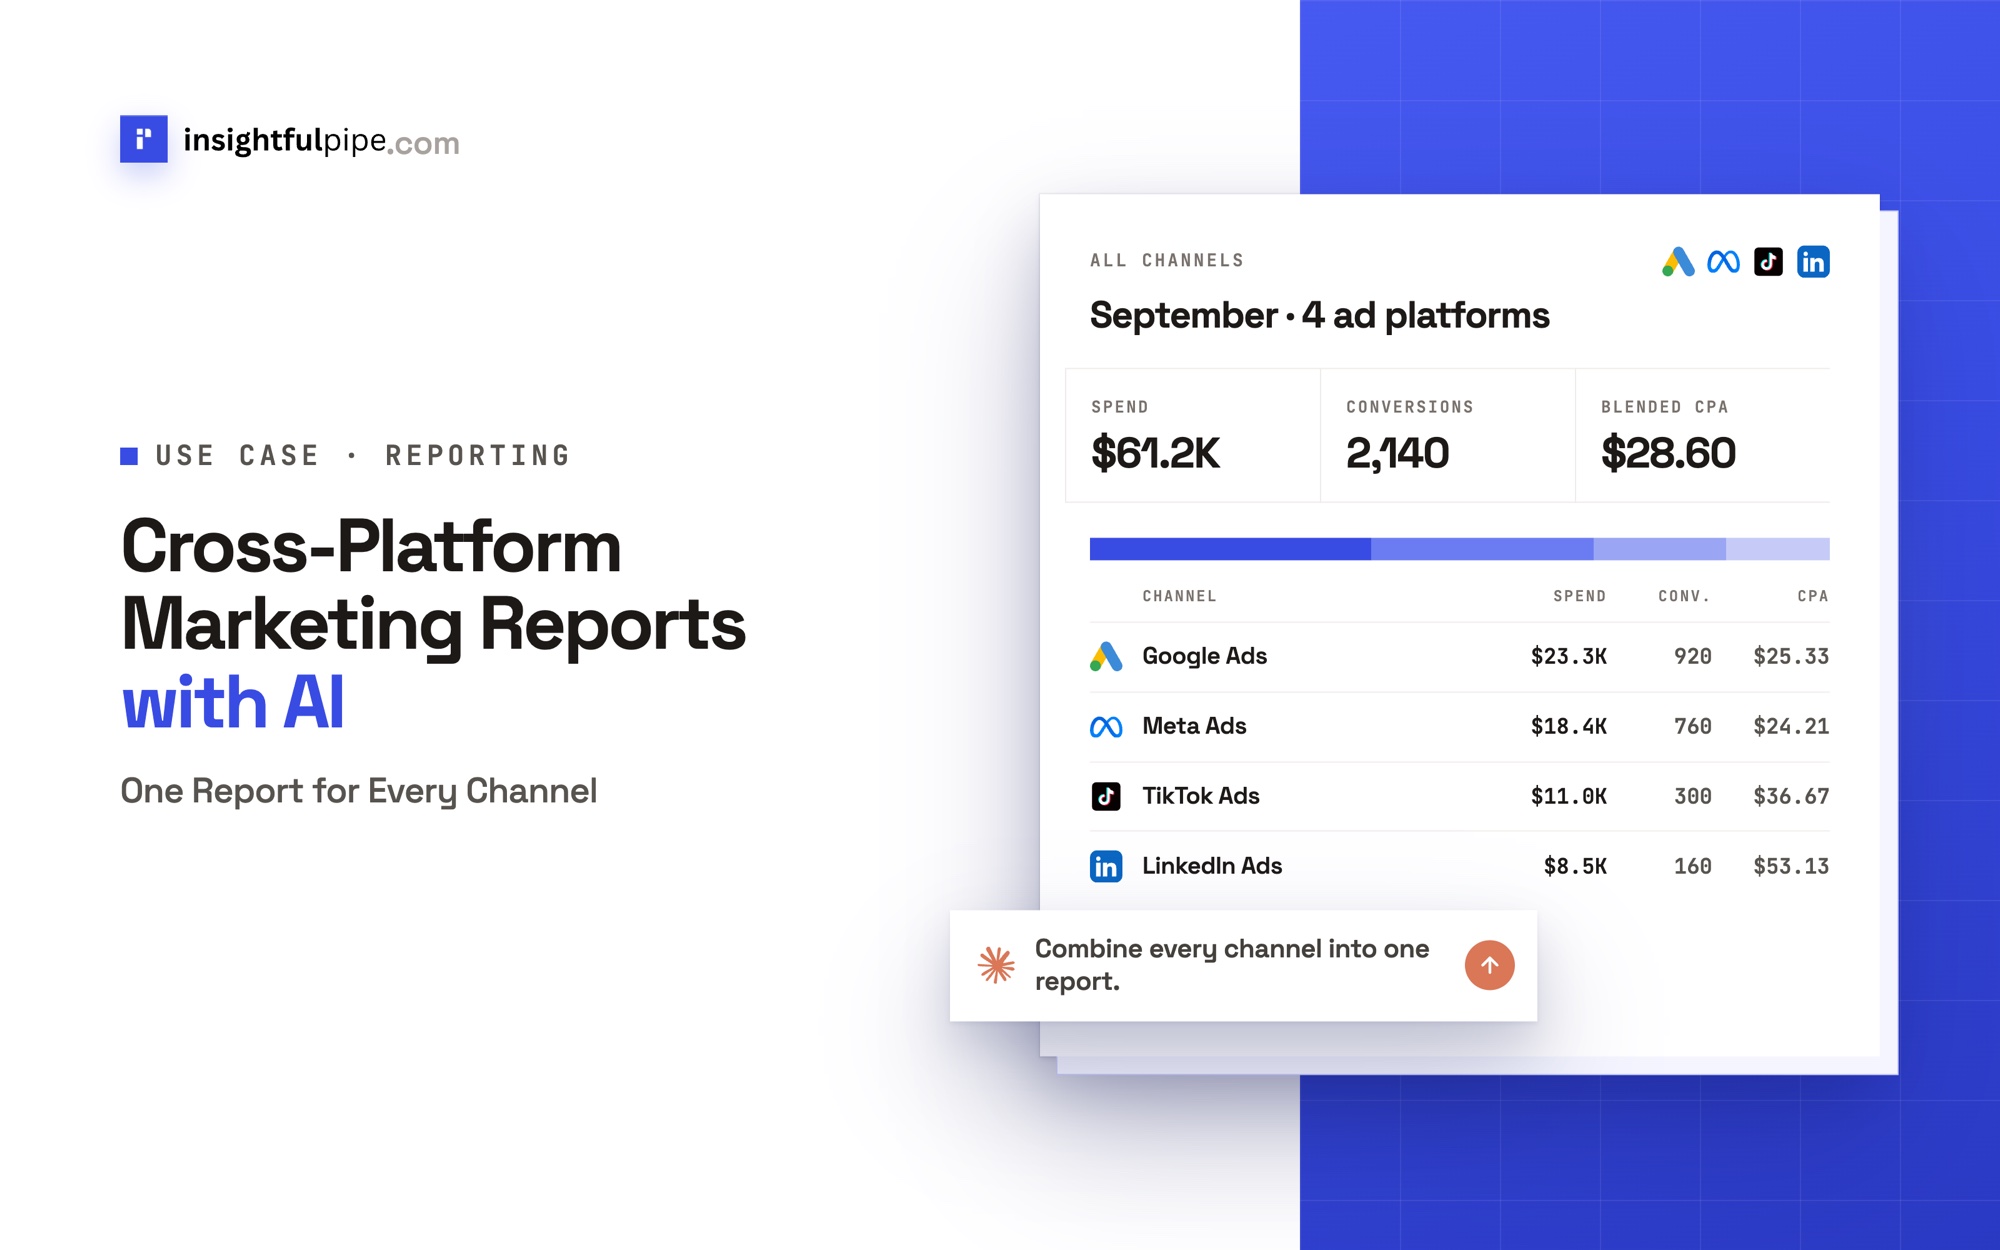Viewport: 2000px width, 1250px height.
Task: Click Google Ads CPA '$25.33'
Action: click(x=1791, y=656)
